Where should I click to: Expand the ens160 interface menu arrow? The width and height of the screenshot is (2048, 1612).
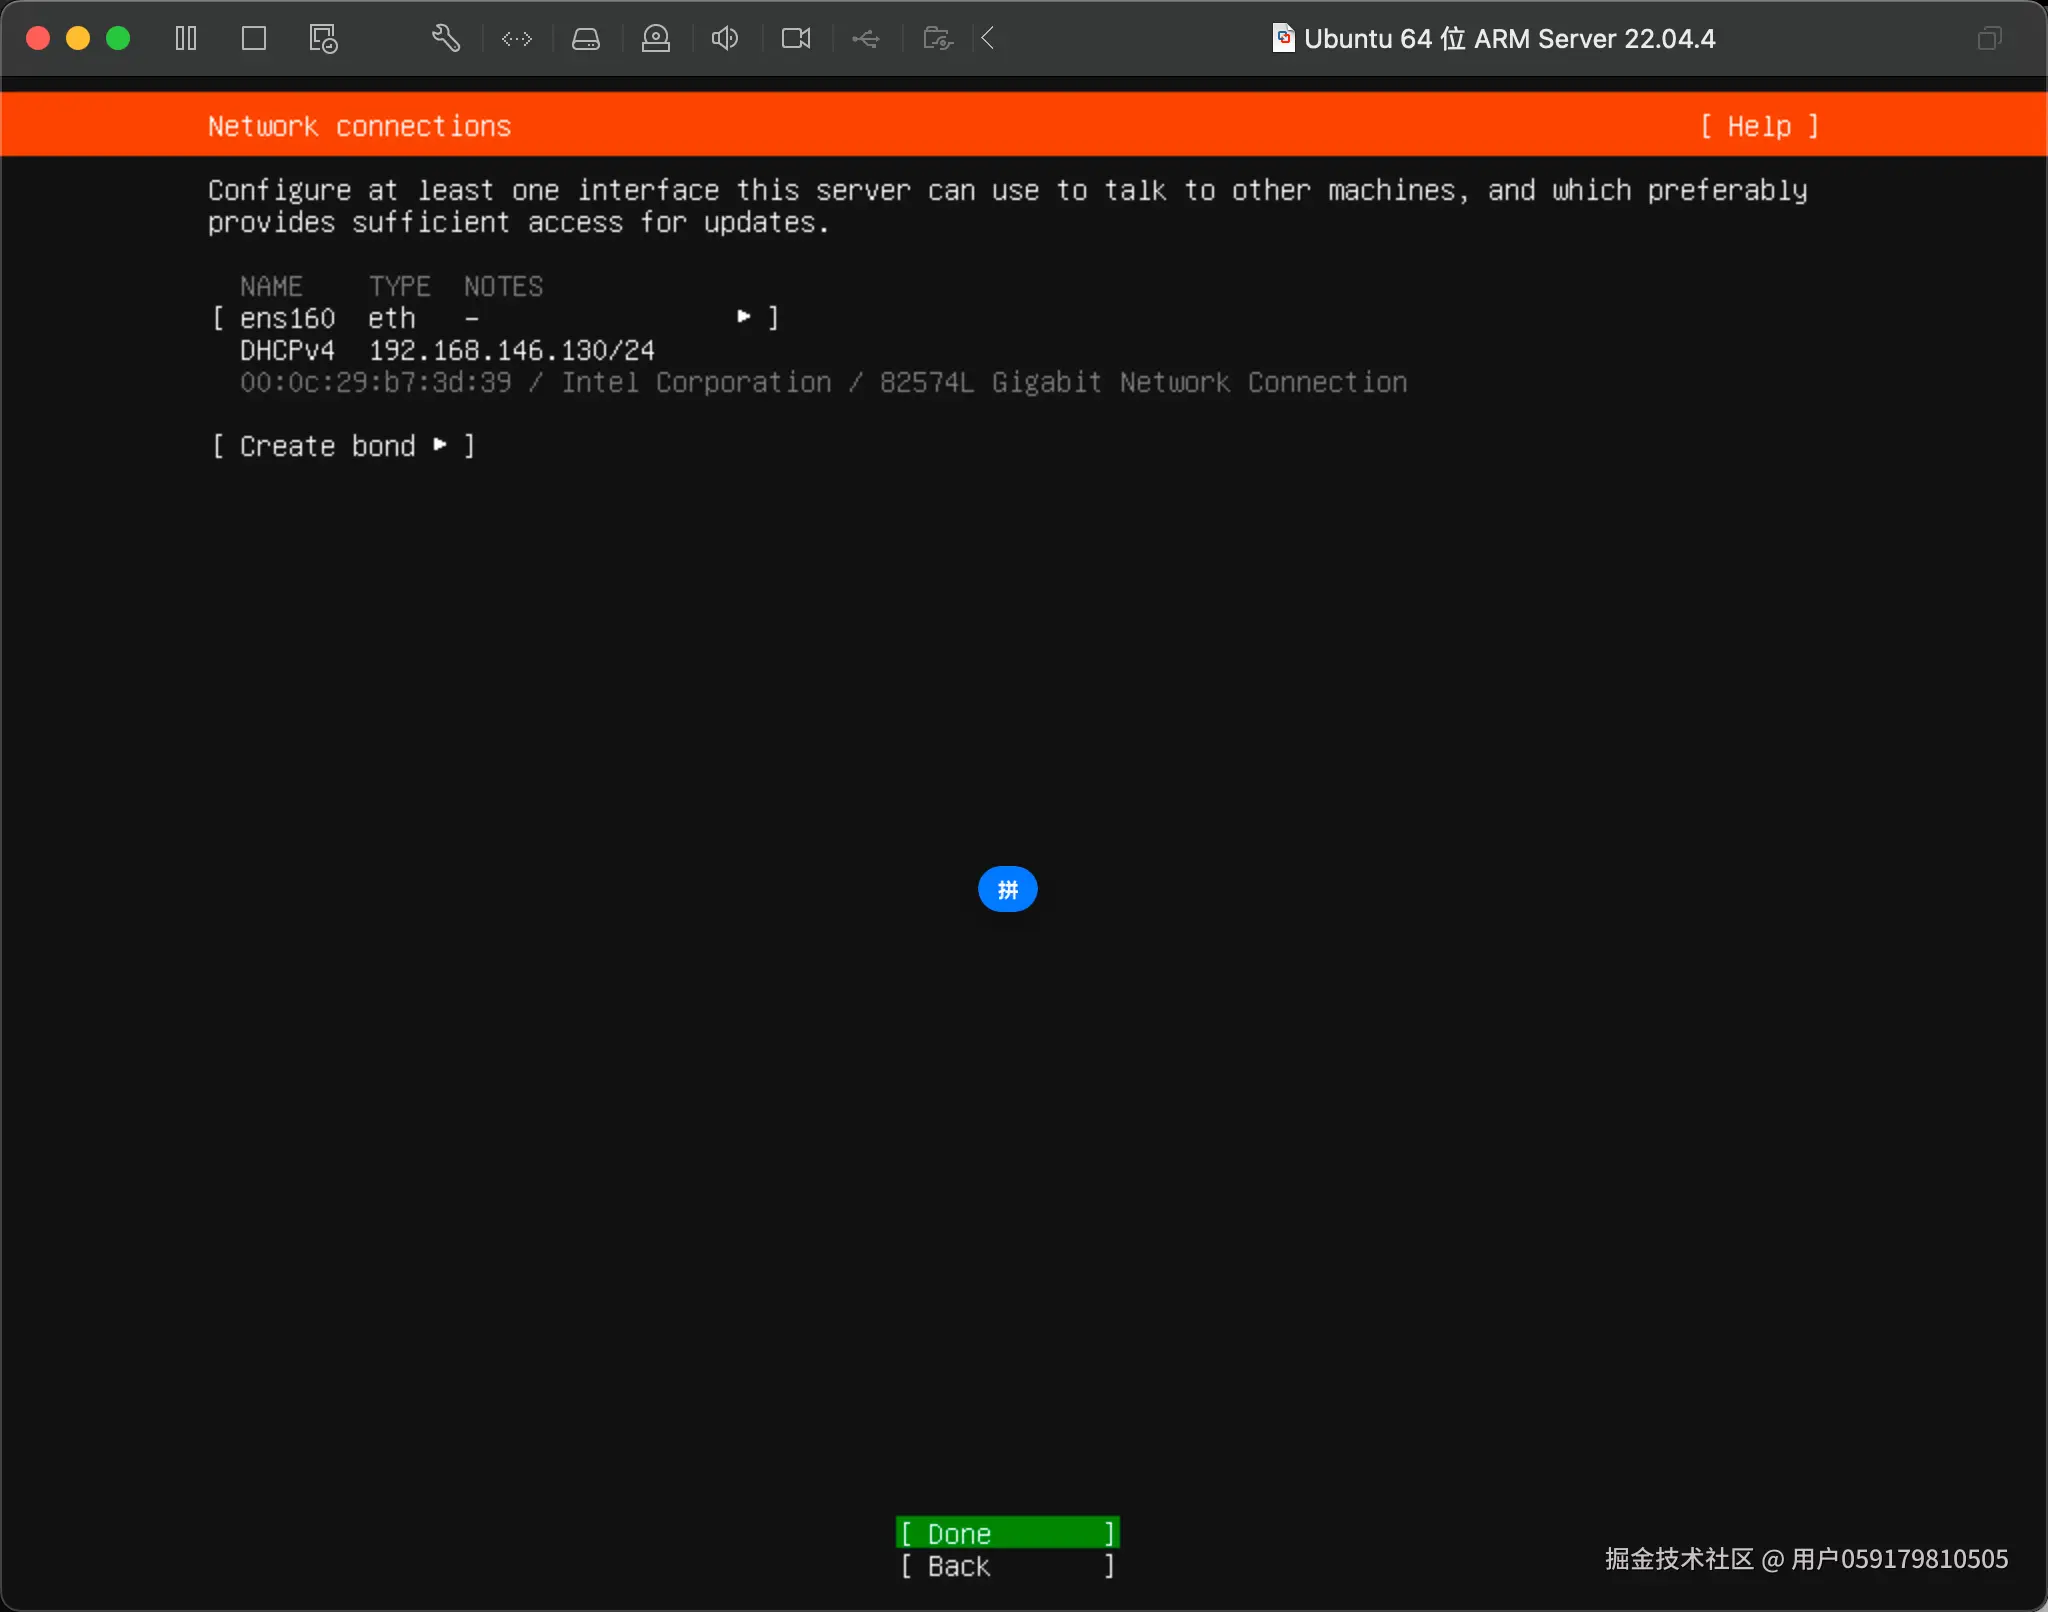tap(744, 317)
